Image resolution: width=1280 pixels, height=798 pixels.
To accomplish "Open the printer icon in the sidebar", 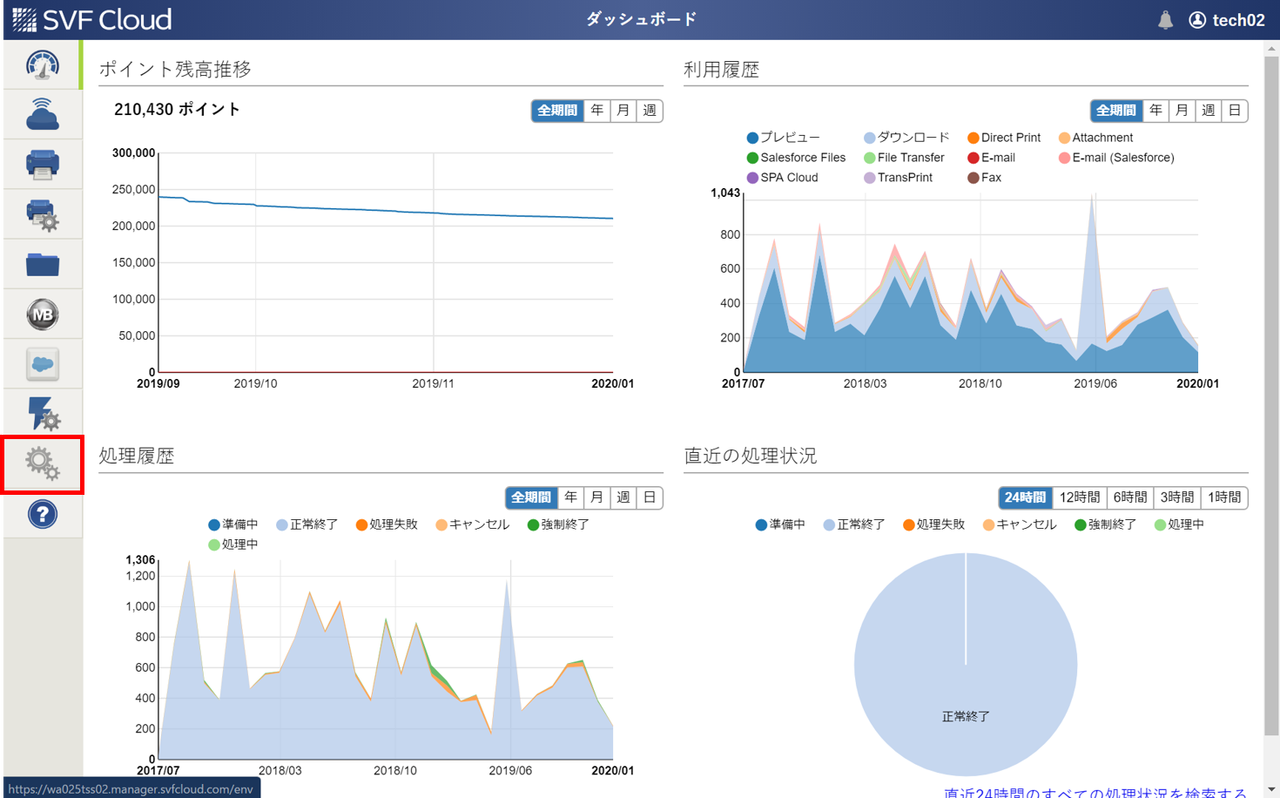I will (x=41, y=164).
